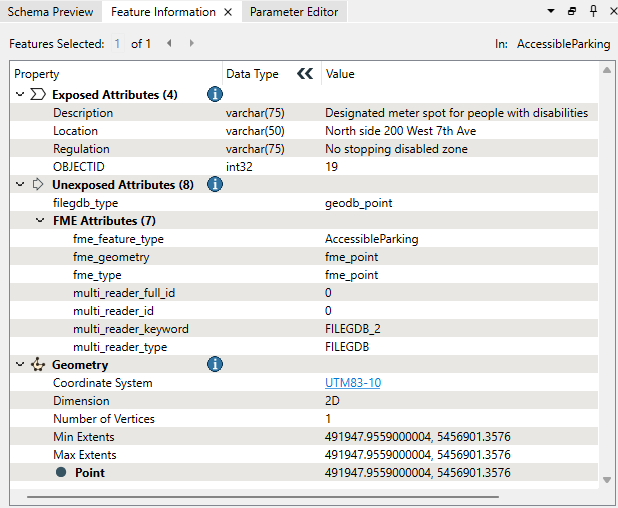618x508 pixels.
Task: Select the fme_geometry row
Action: [x=304, y=257]
